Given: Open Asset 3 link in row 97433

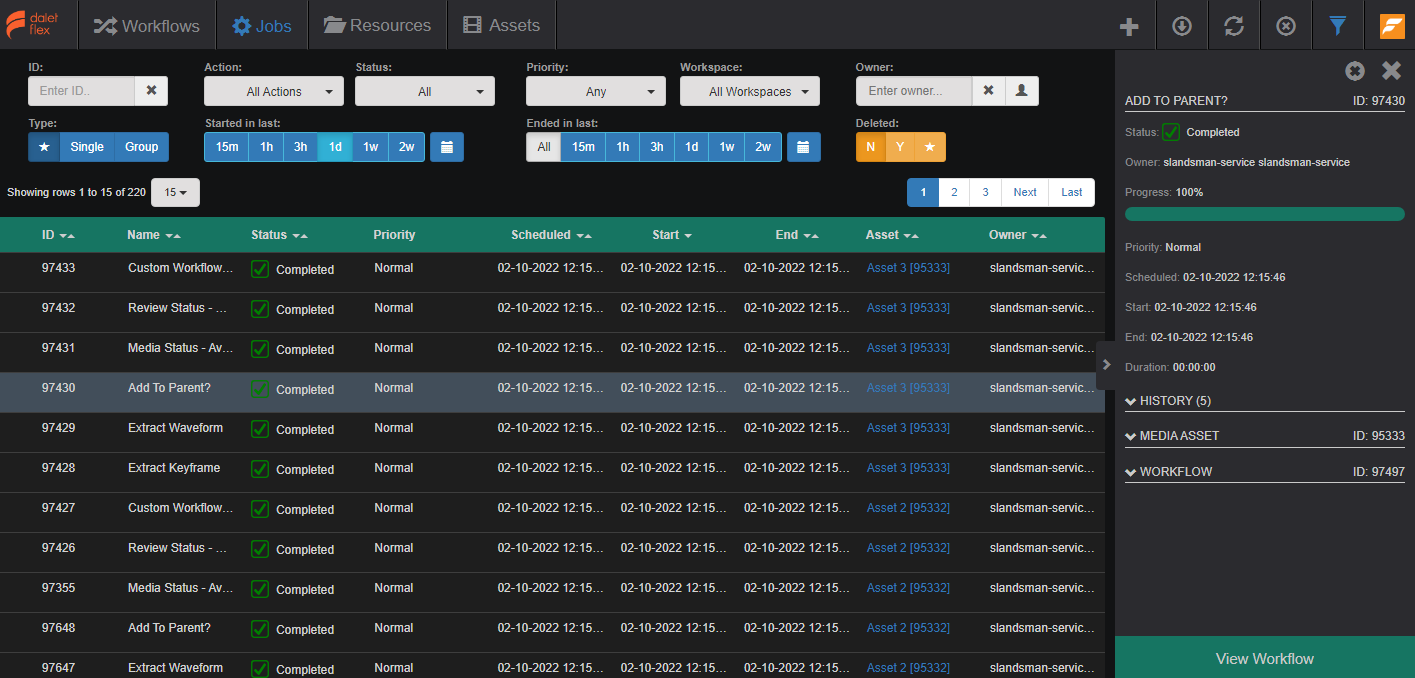Looking at the screenshot, I should 908,268.
